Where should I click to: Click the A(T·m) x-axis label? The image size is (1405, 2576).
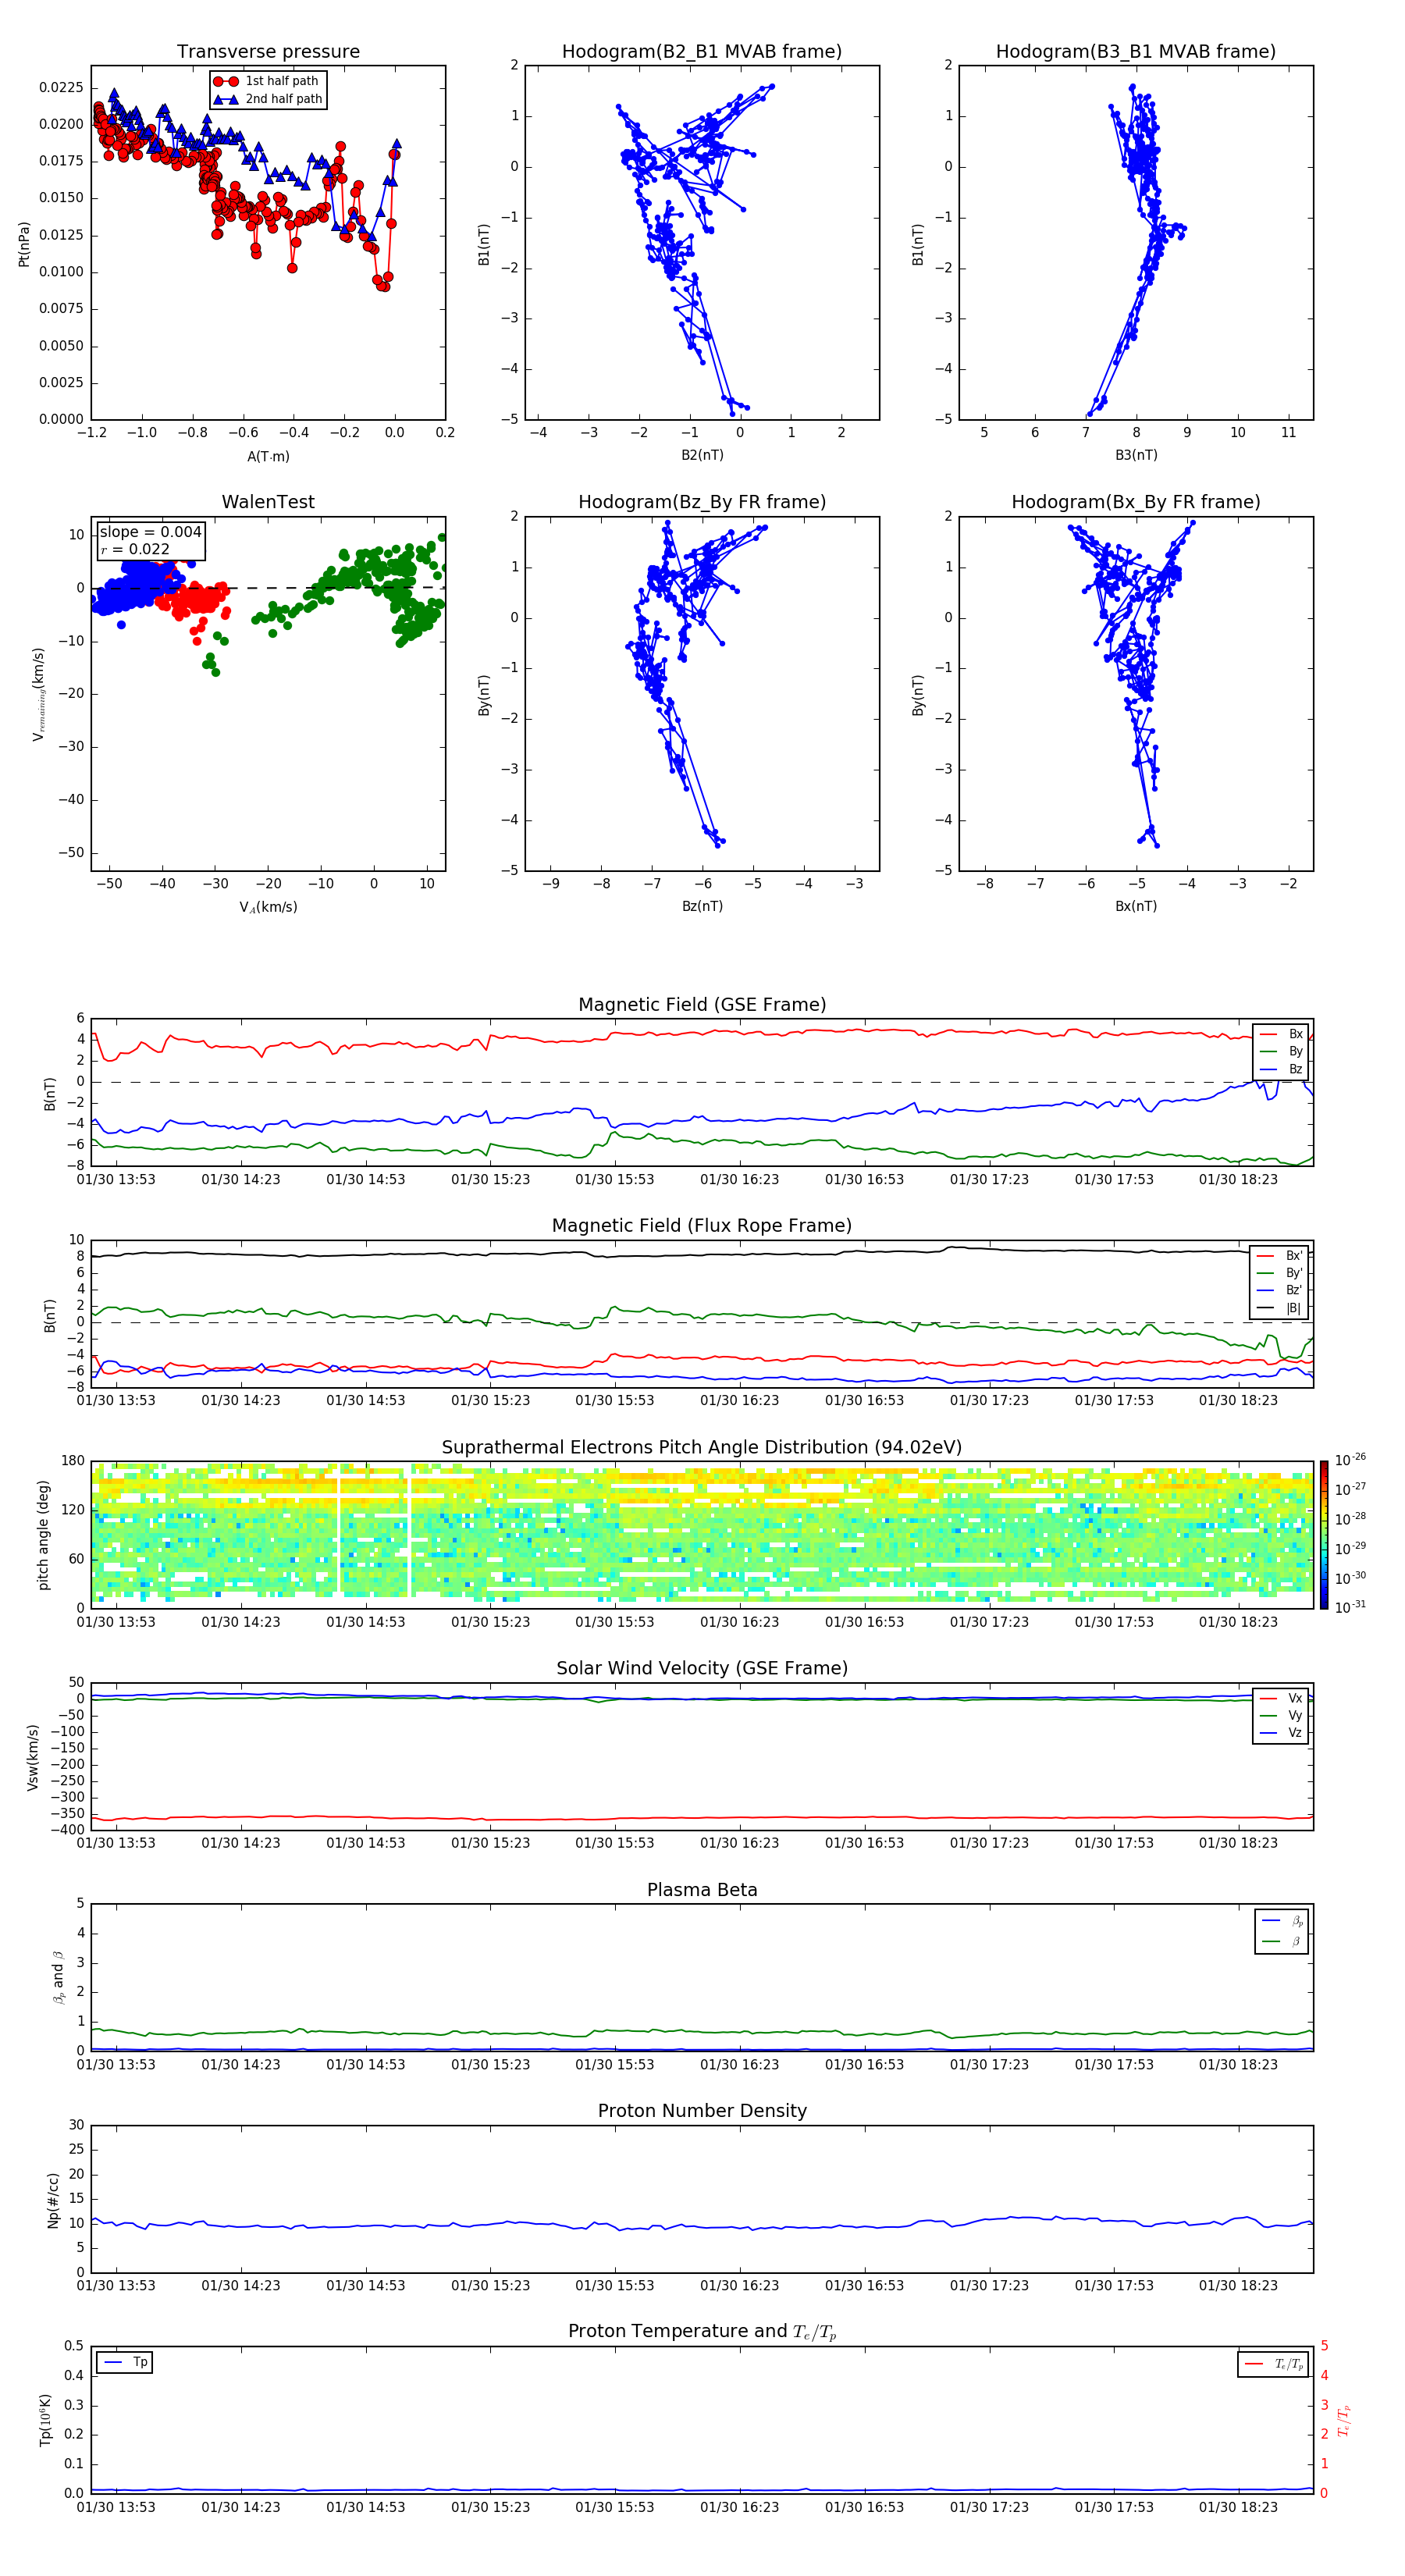[x=268, y=456]
